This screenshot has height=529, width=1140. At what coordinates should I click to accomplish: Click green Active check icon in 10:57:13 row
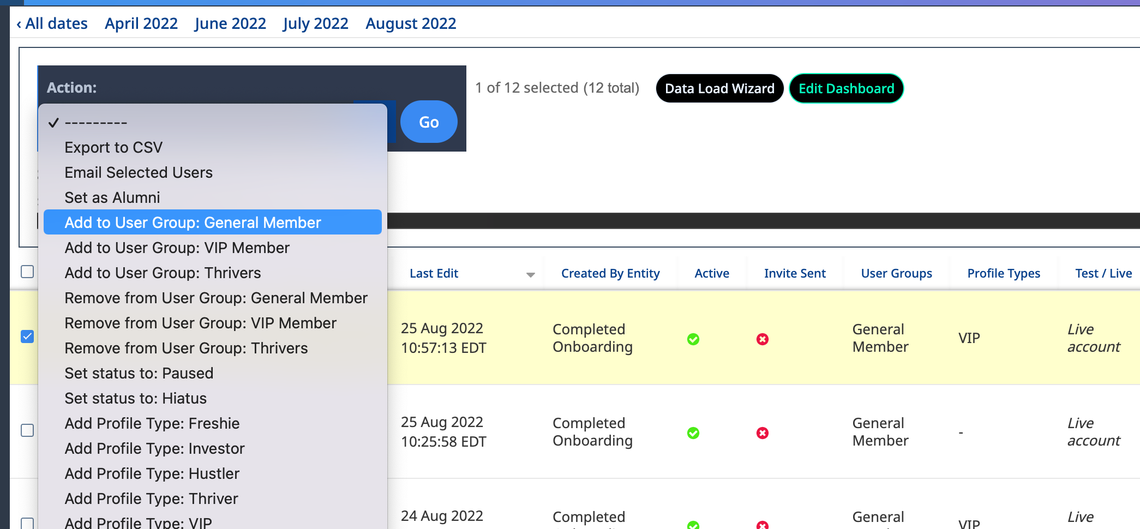tap(693, 339)
